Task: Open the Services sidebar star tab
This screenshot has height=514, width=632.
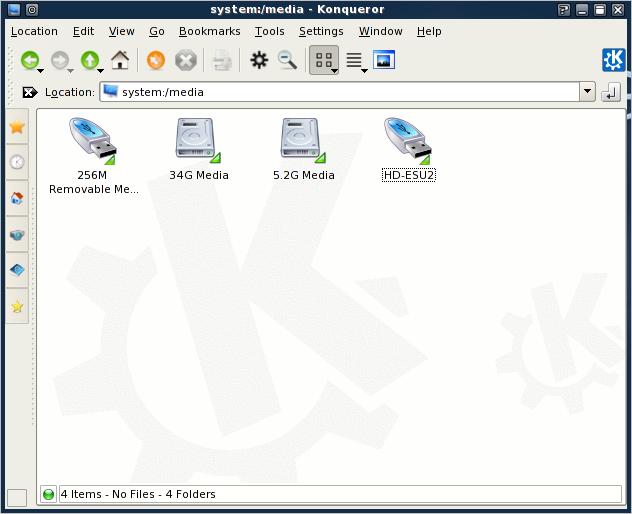Action: pyautogui.click(x=17, y=306)
